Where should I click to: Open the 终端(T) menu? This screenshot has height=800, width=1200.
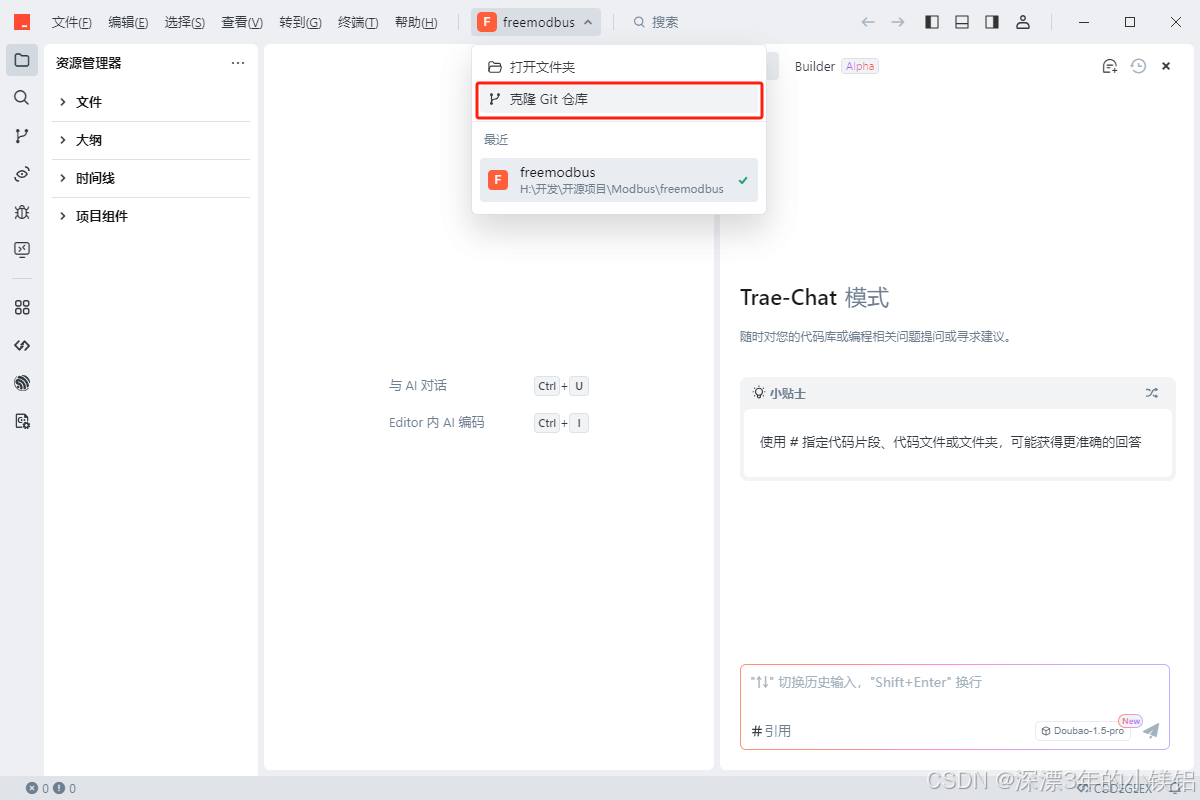coord(358,22)
